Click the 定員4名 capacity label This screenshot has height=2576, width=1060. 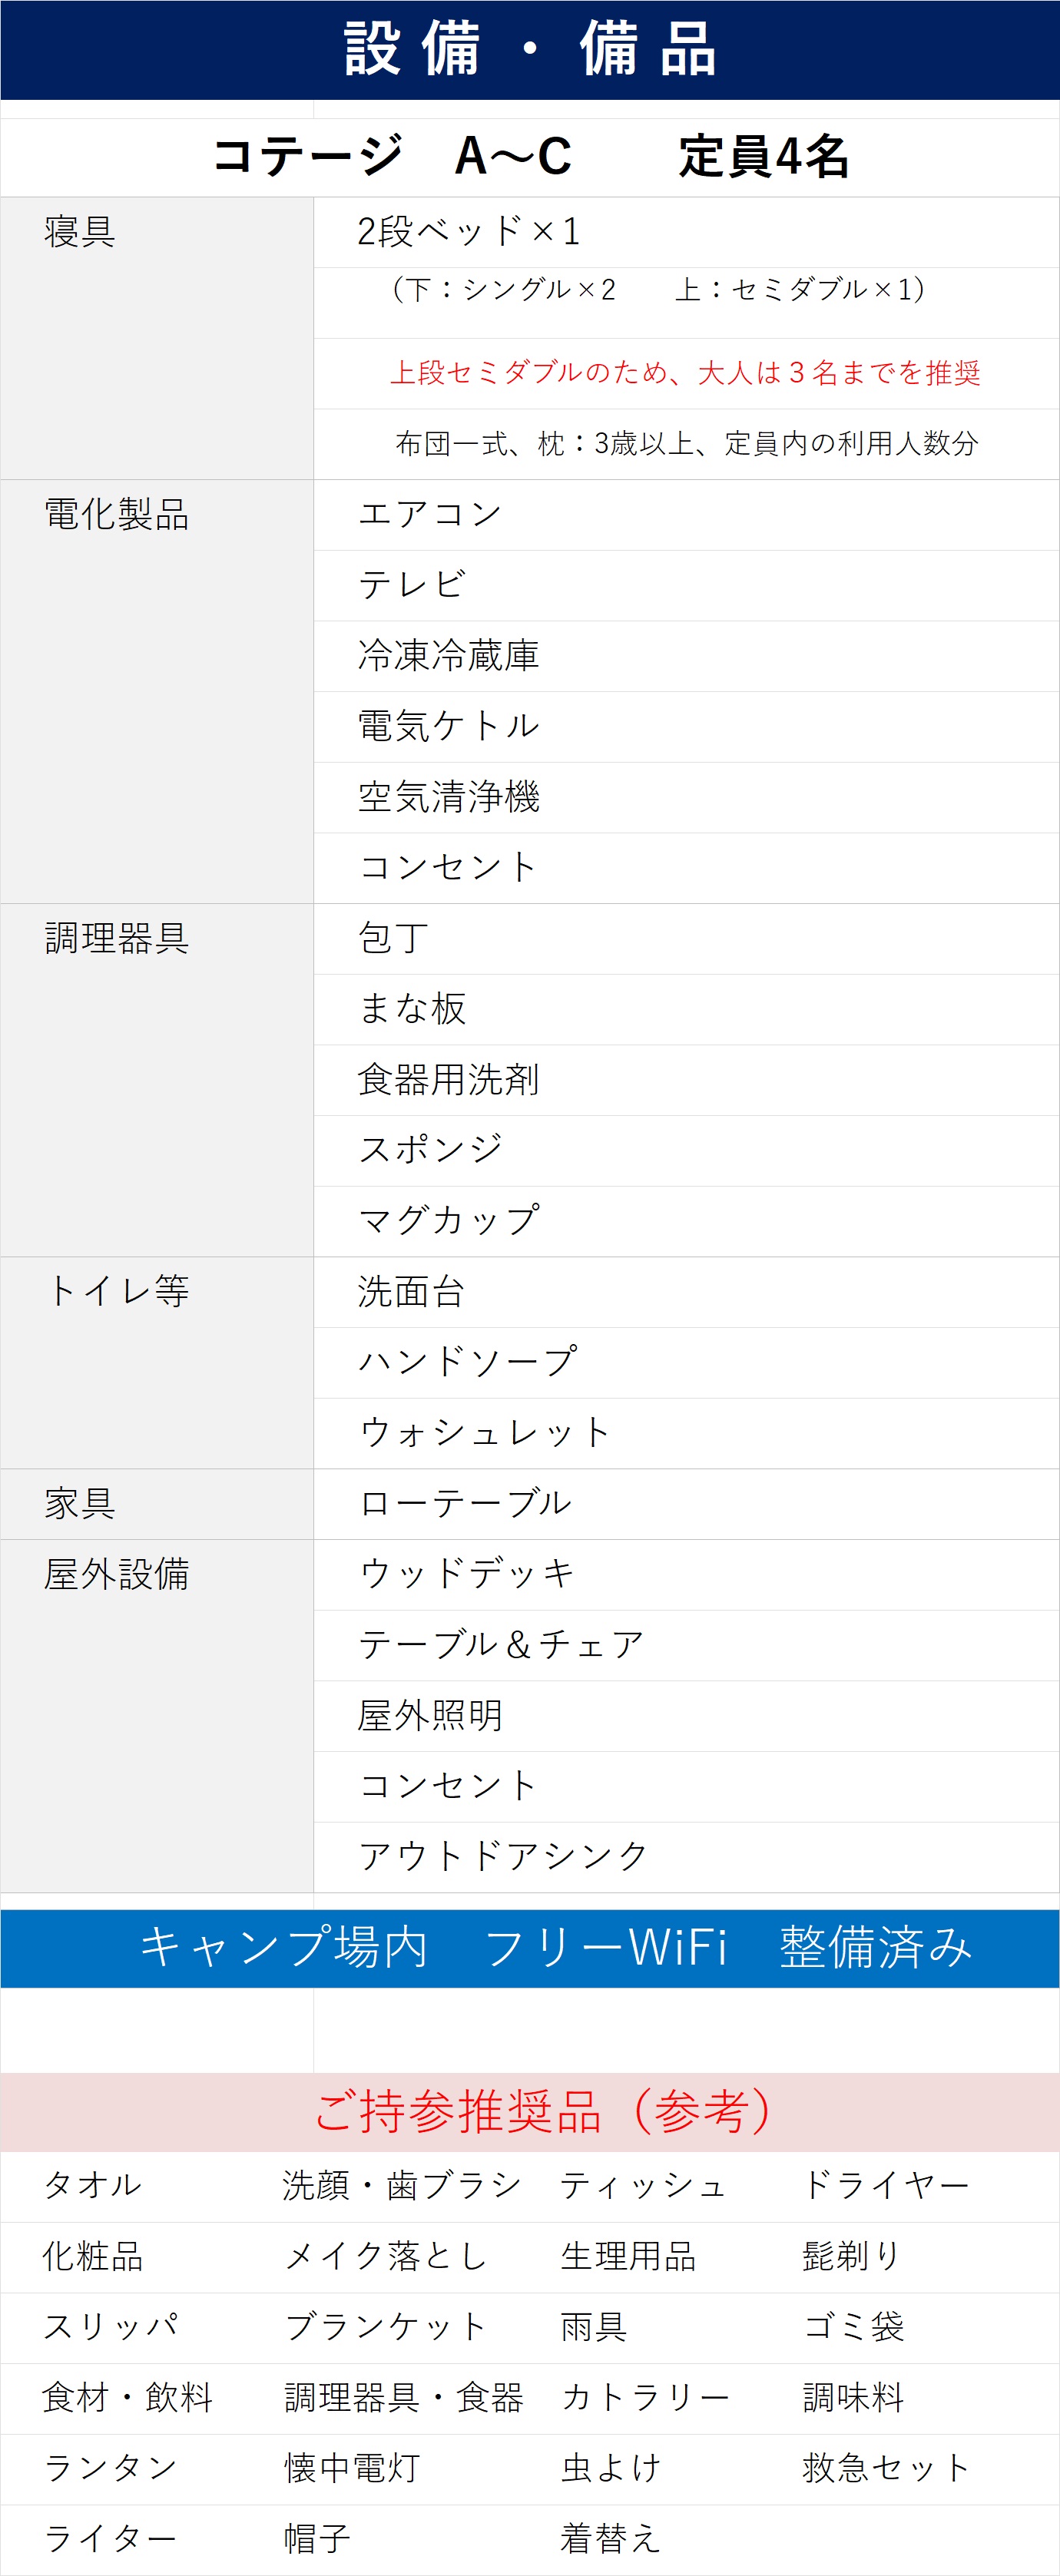763,157
